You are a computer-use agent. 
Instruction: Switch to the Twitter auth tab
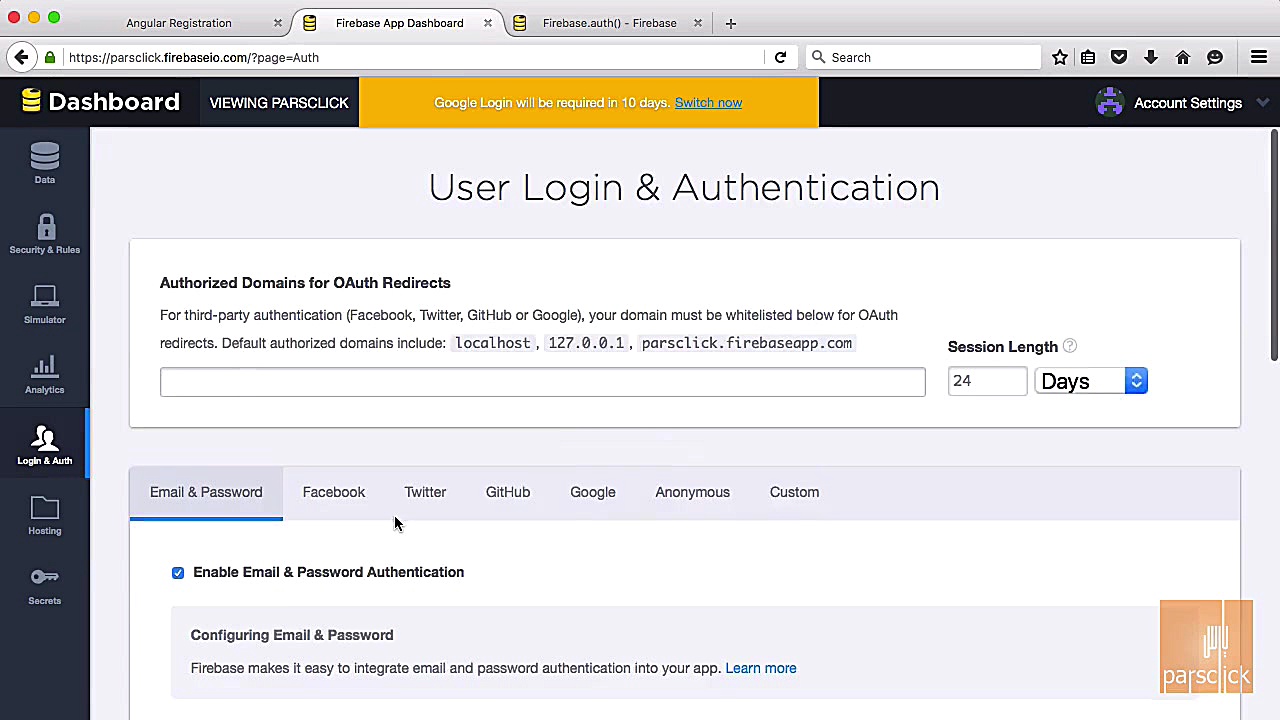[425, 492]
